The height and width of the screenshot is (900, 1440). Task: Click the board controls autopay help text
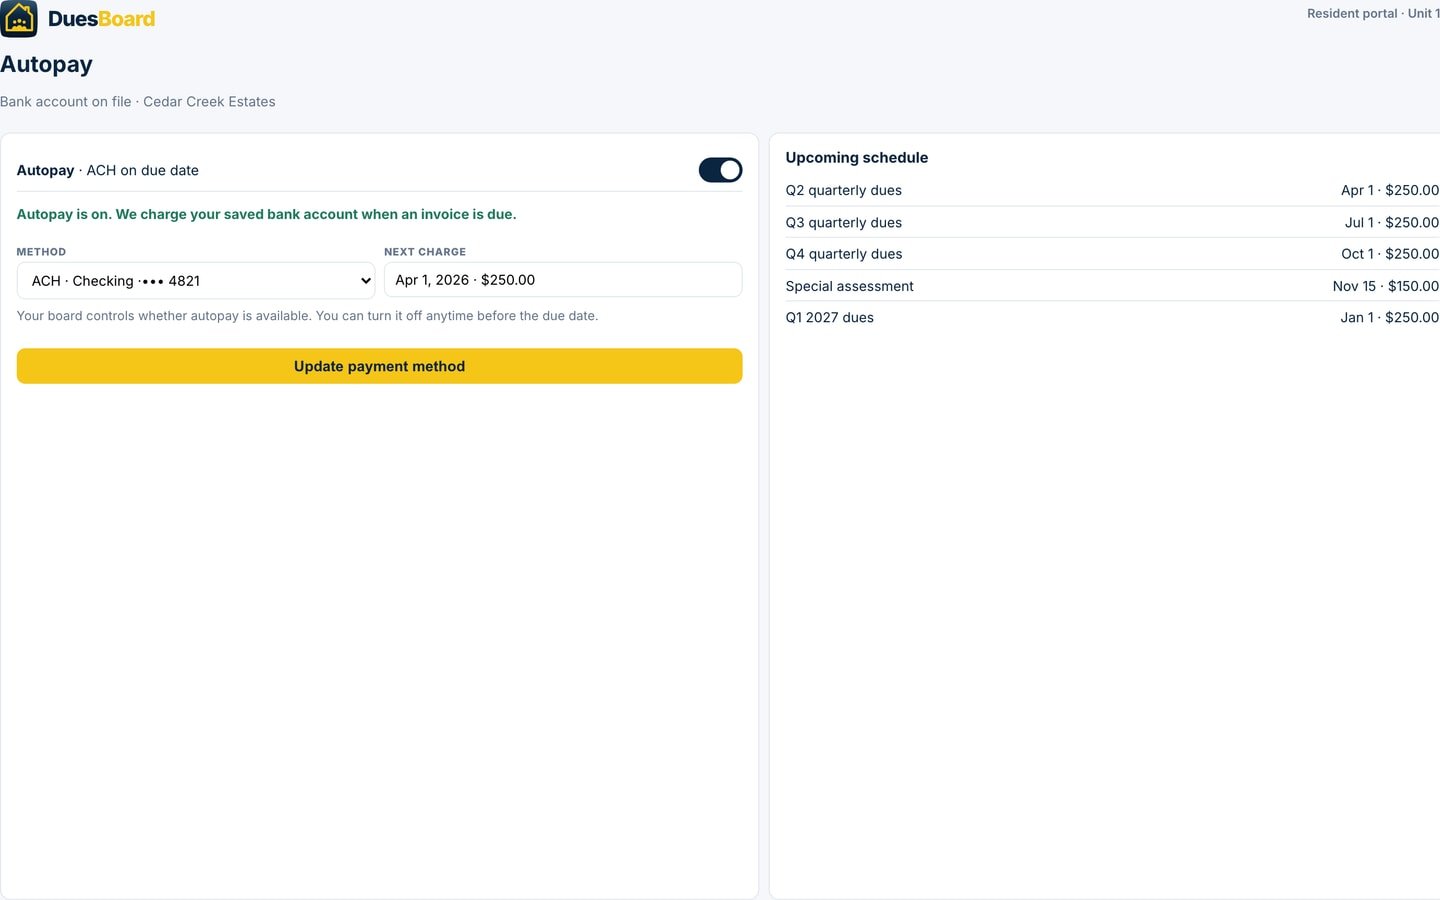308,316
